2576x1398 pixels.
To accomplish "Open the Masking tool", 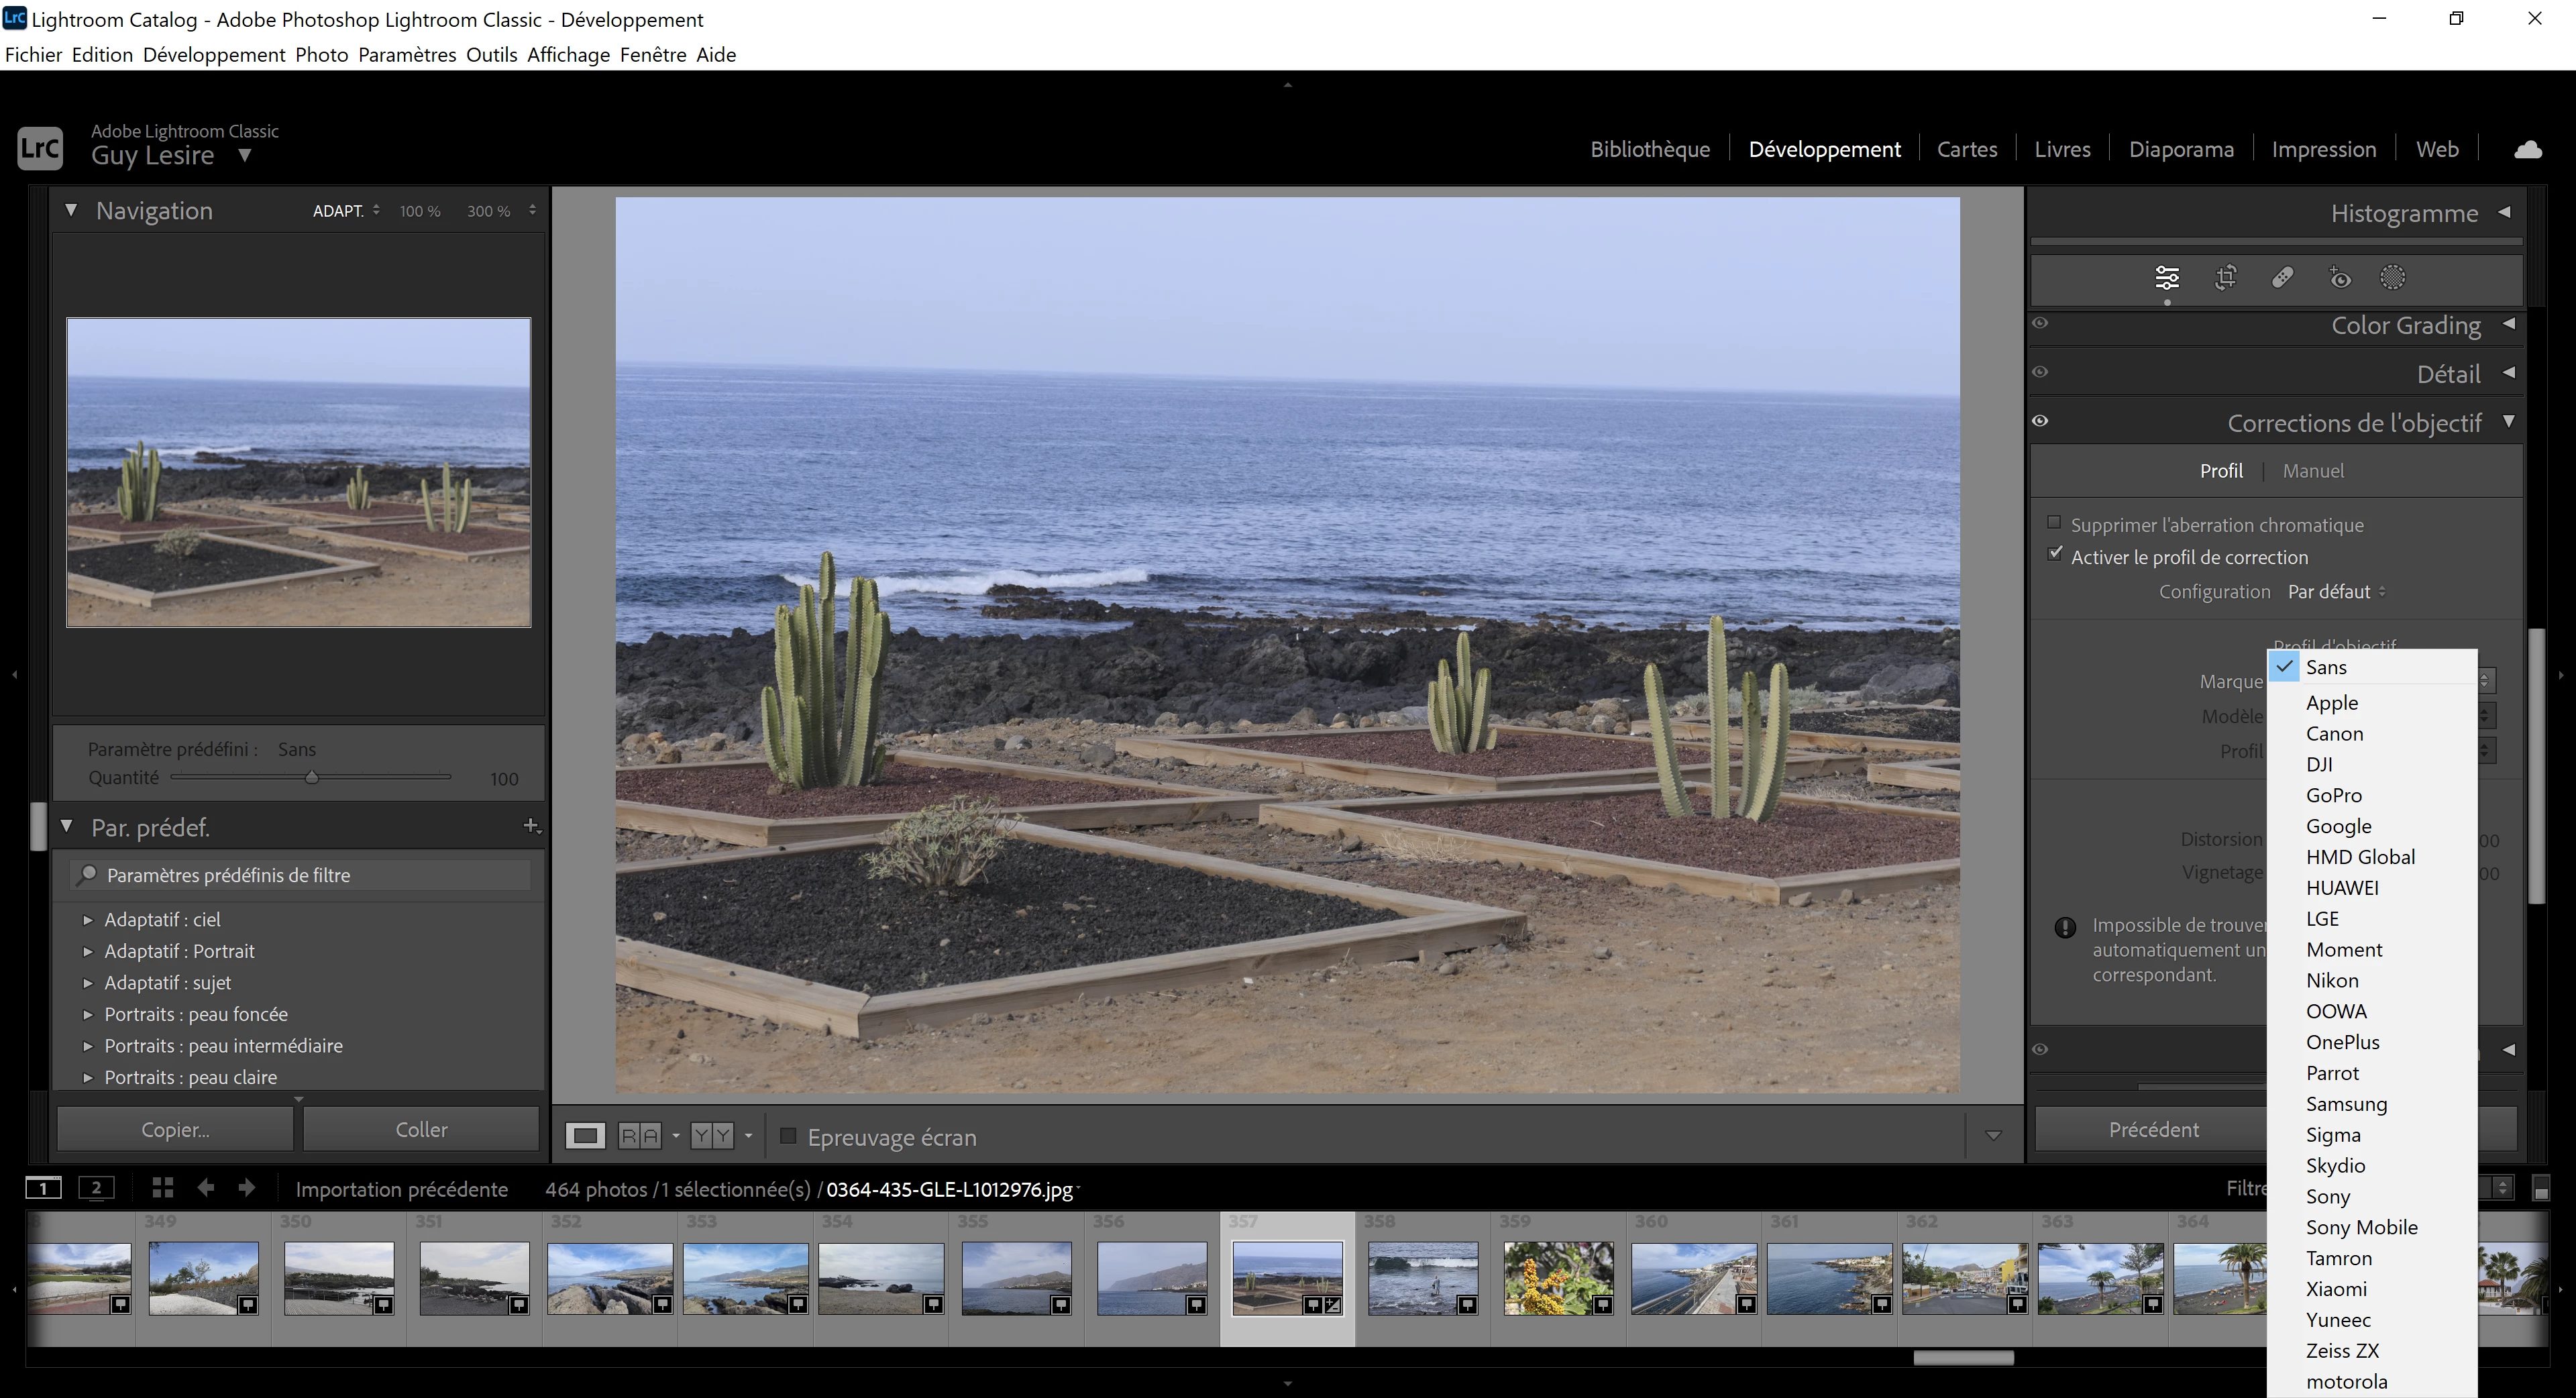I will pos(2393,278).
